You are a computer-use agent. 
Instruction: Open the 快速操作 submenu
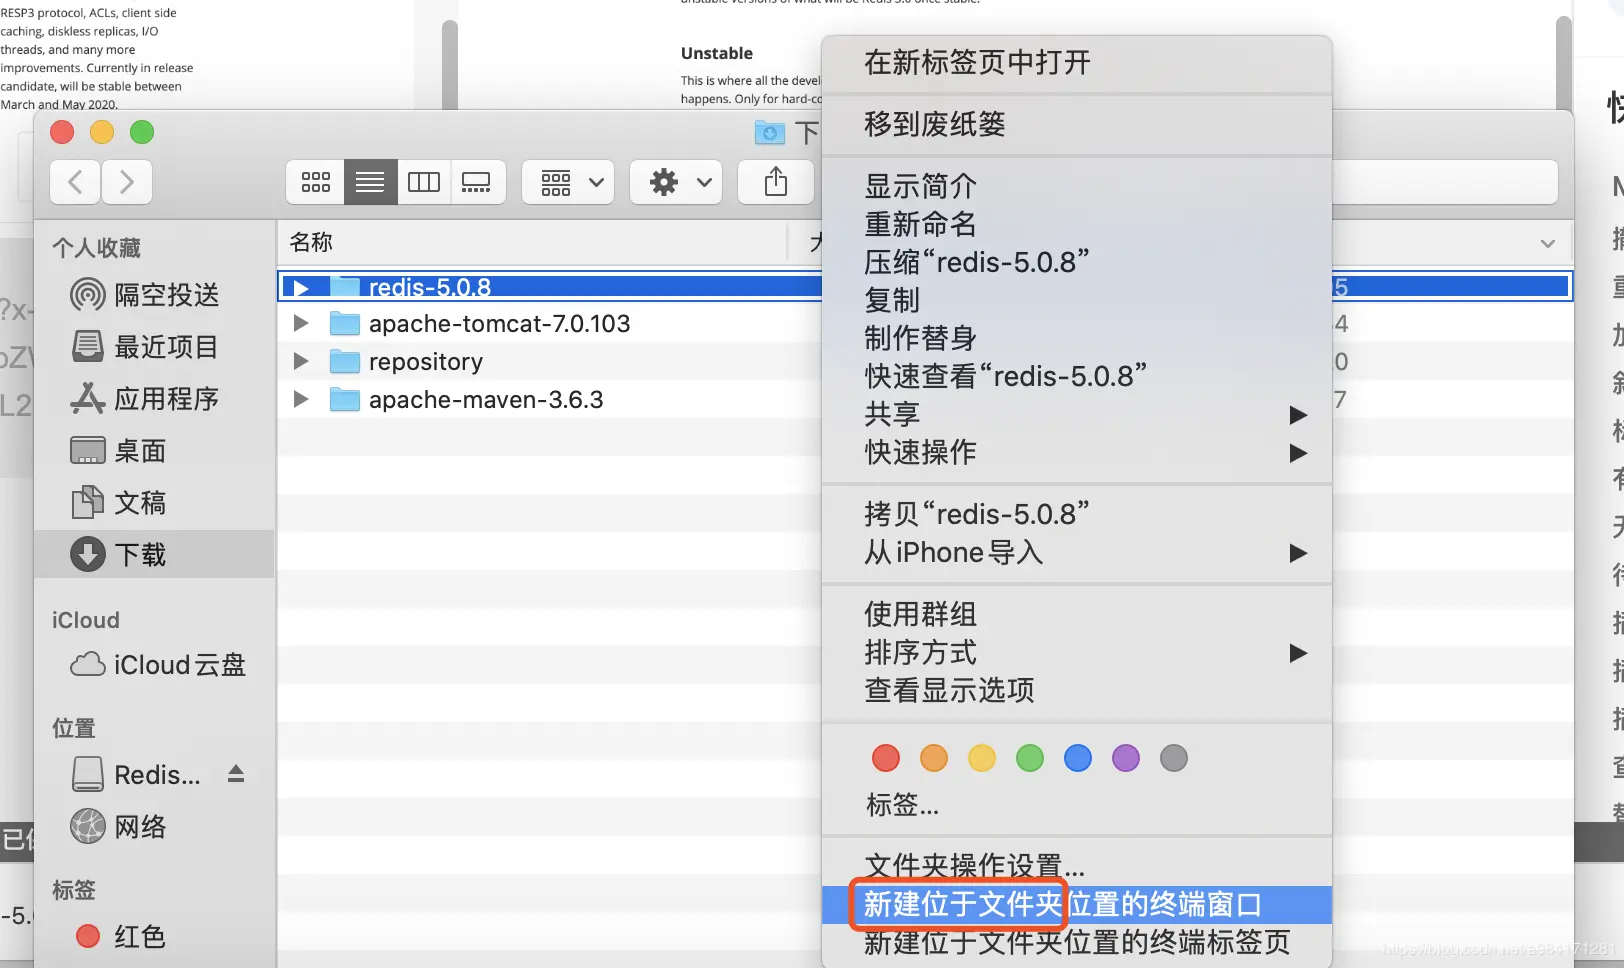point(1077,452)
